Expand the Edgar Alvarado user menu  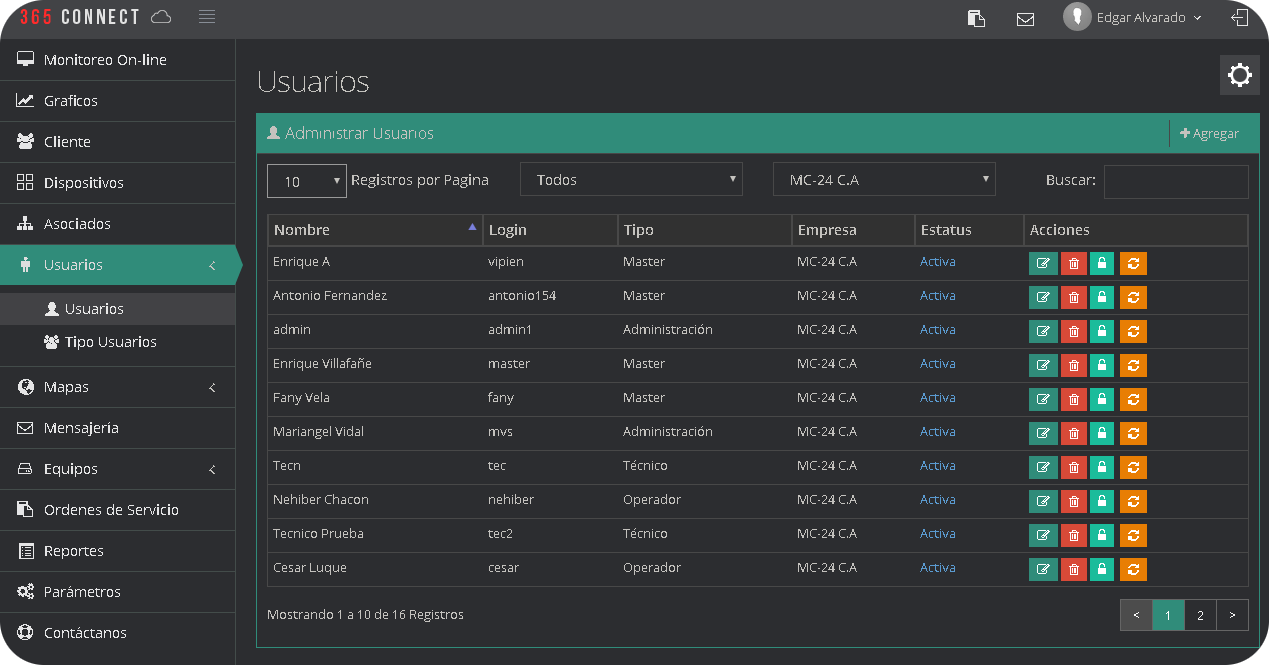1135,18
